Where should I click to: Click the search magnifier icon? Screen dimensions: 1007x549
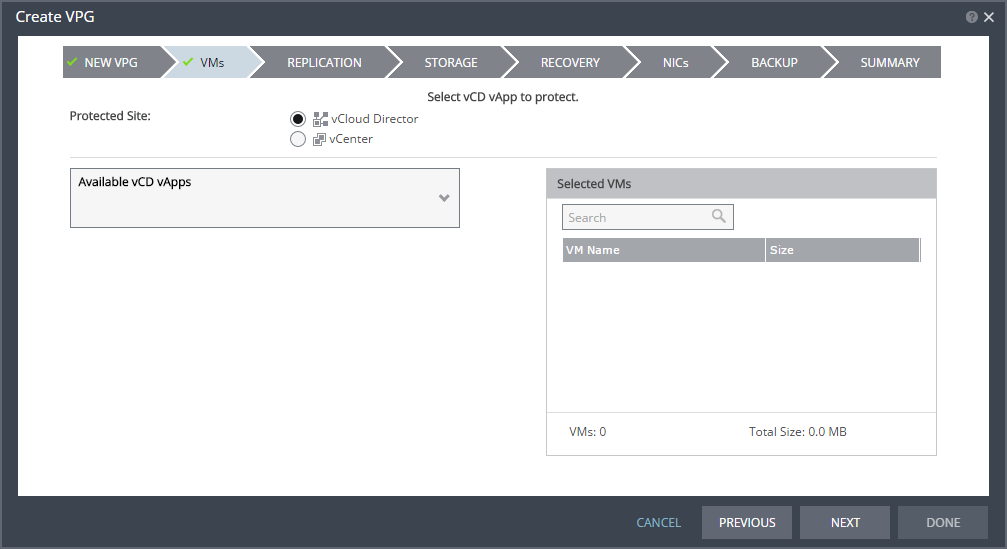(719, 216)
